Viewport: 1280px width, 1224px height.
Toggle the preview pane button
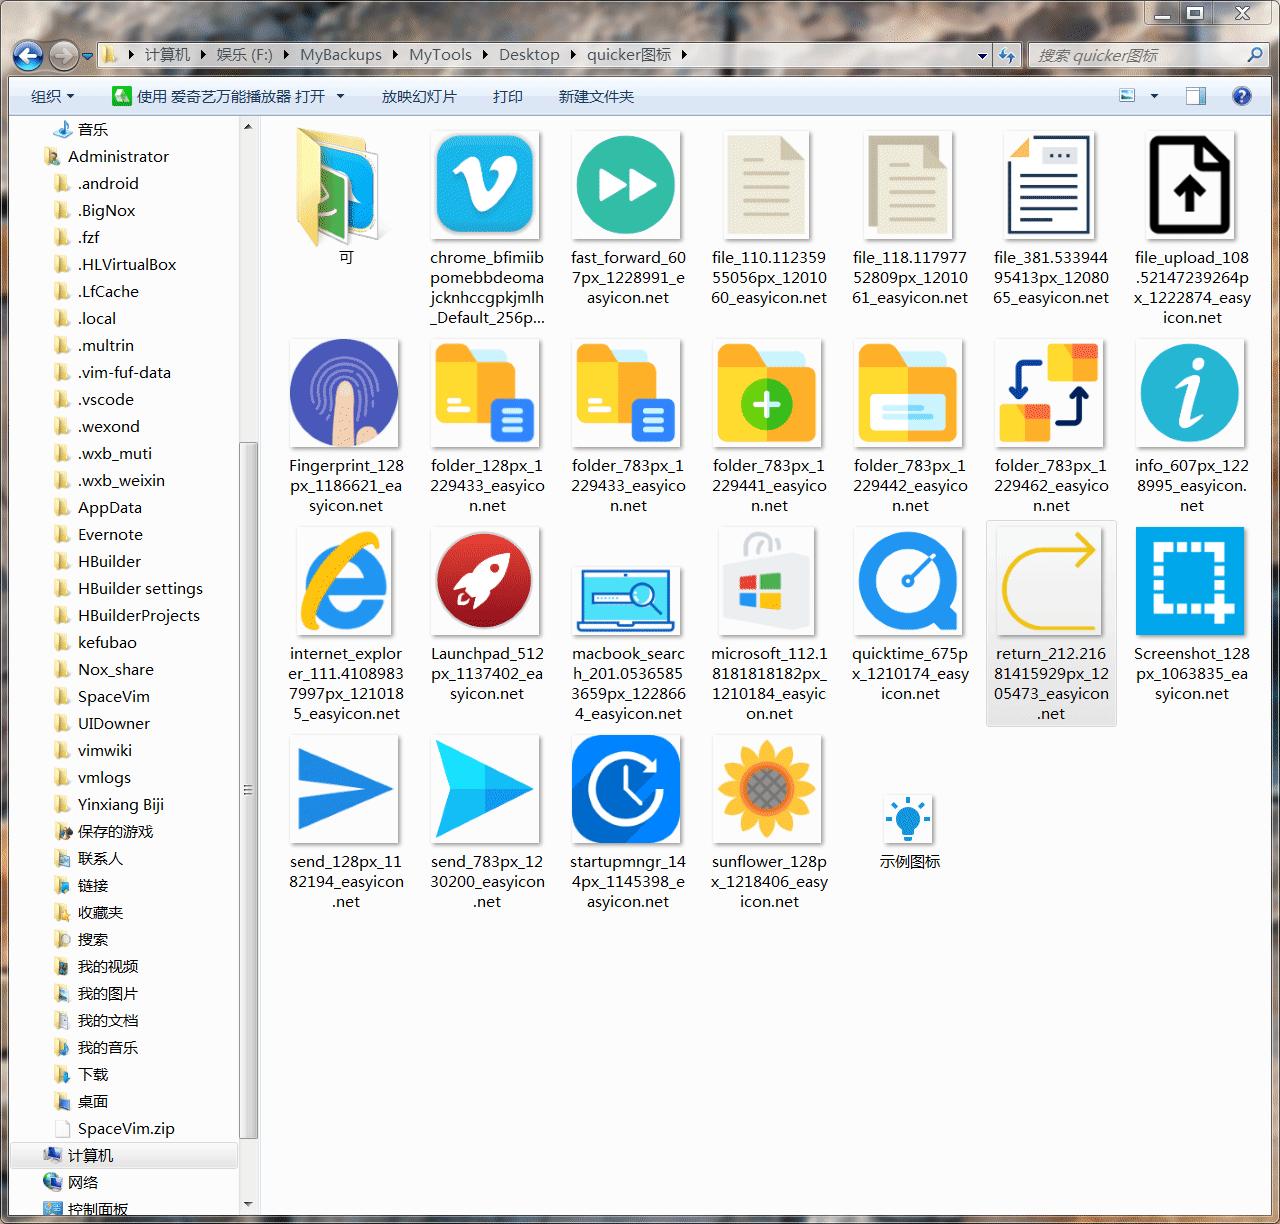[1195, 96]
